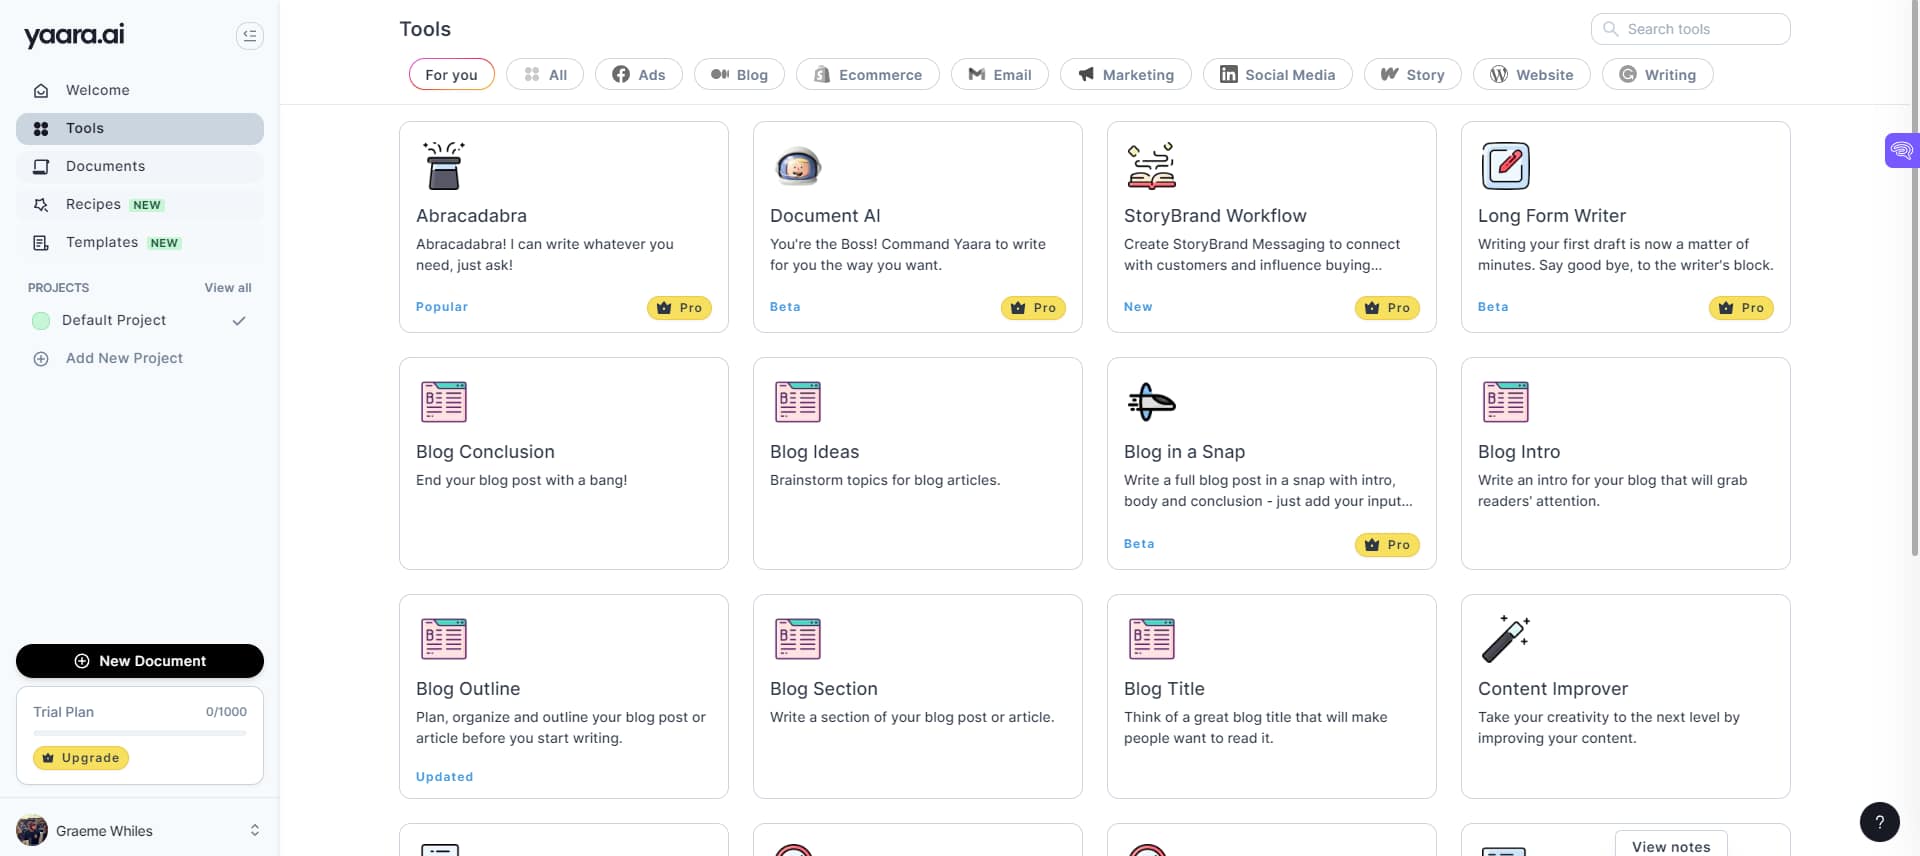Click the Upgrade button
1920x856 pixels.
pos(80,758)
